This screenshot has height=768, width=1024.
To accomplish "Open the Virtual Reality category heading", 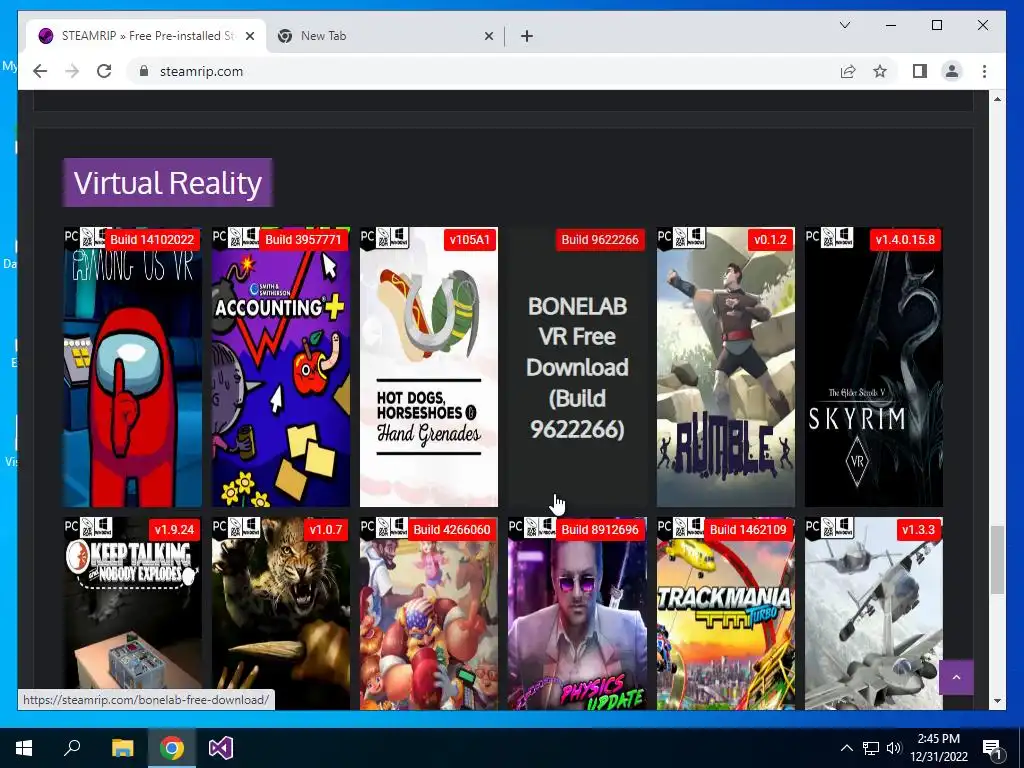I will point(168,183).
